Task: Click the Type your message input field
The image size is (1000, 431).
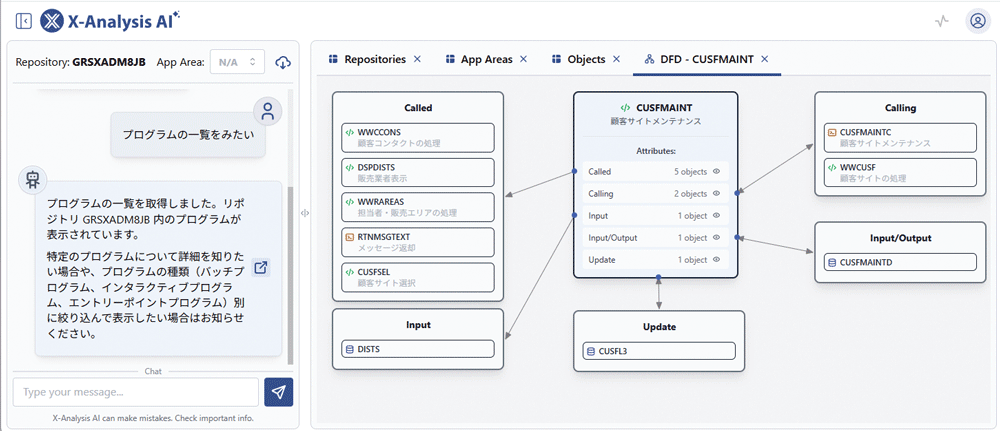Action: (135, 392)
